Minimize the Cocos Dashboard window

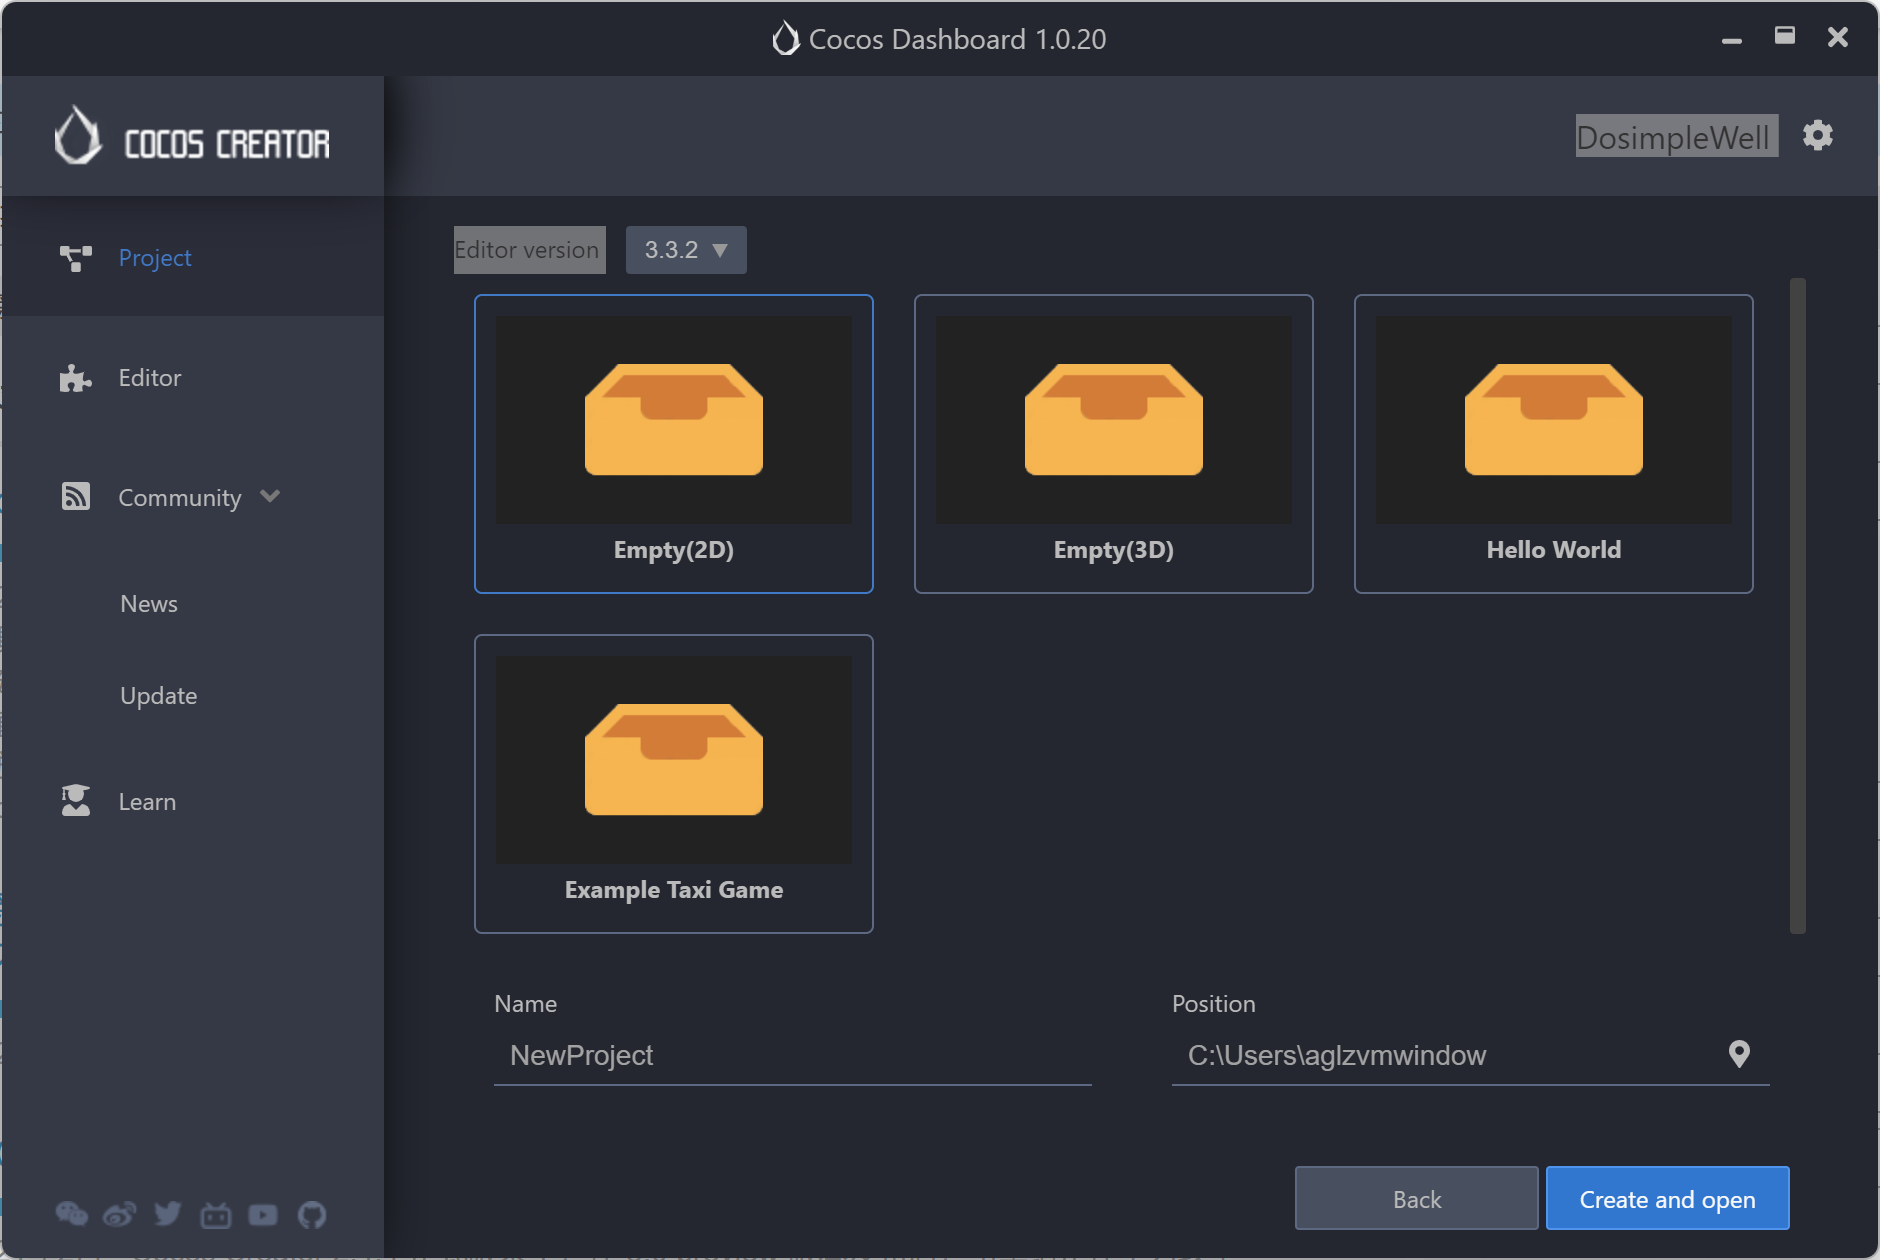[x=1732, y=39]
